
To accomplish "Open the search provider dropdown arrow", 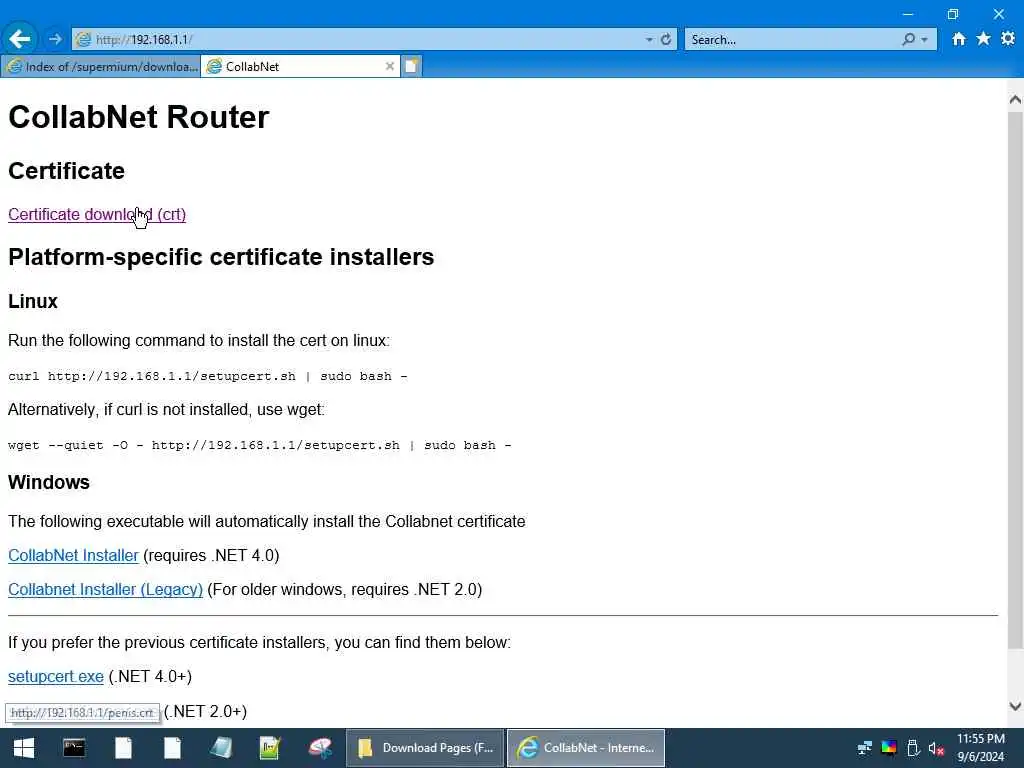I will pos(924,40).
